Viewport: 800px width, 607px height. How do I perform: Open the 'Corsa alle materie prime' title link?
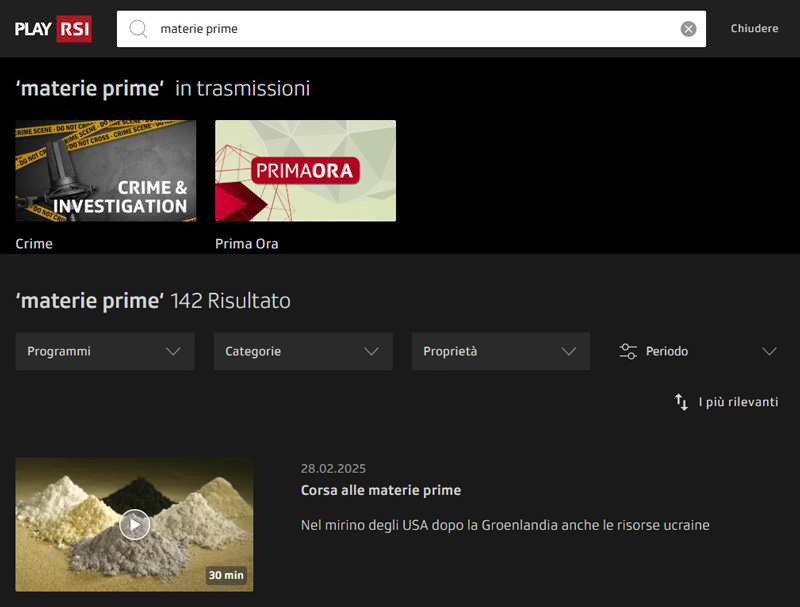click(x=381, y=490)
